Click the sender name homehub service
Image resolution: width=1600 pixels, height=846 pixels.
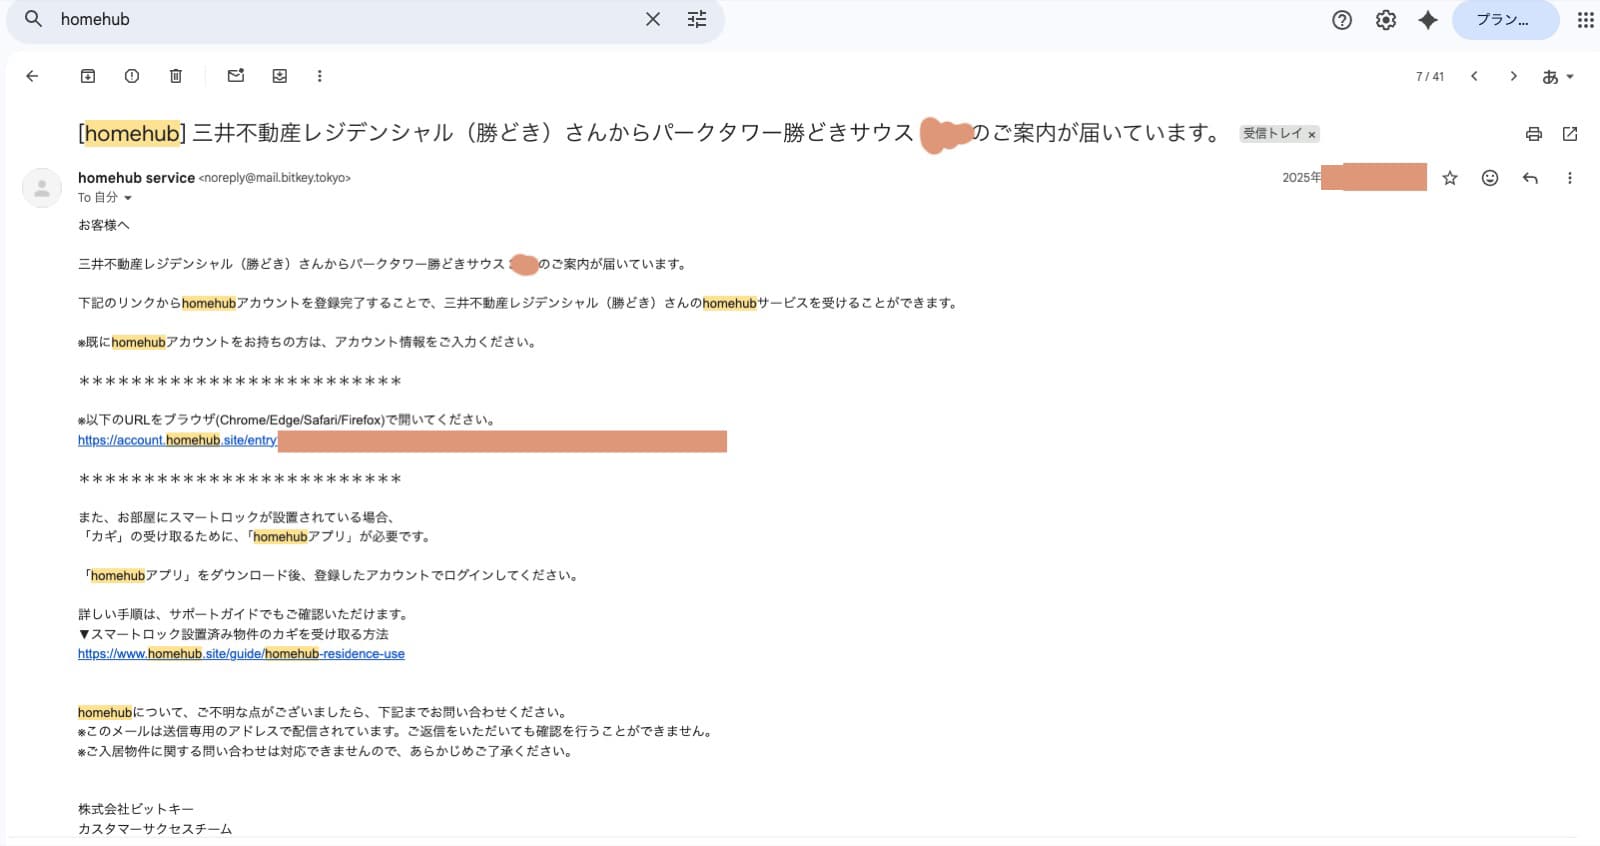136,178
